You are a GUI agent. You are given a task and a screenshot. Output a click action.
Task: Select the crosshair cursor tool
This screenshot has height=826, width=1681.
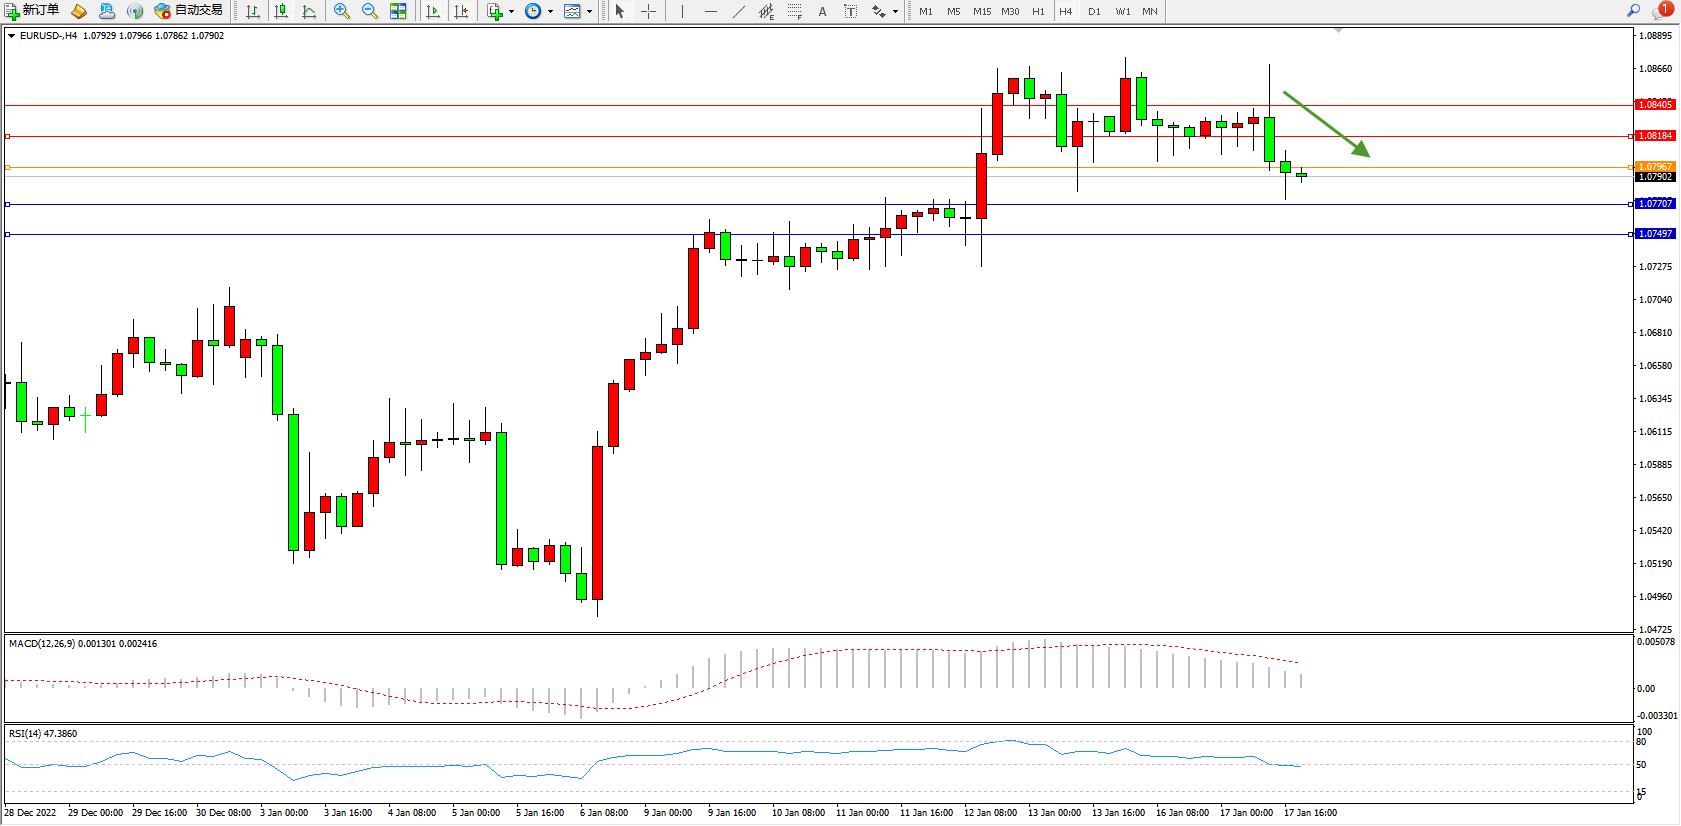(x=648, y=11)
